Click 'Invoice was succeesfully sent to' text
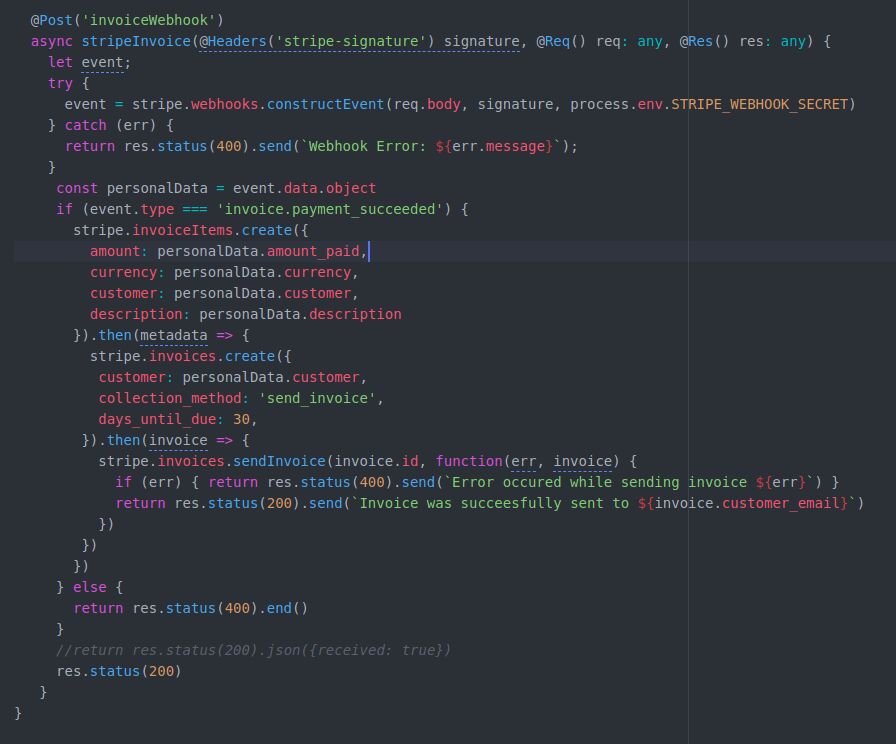 coord(494,503)
